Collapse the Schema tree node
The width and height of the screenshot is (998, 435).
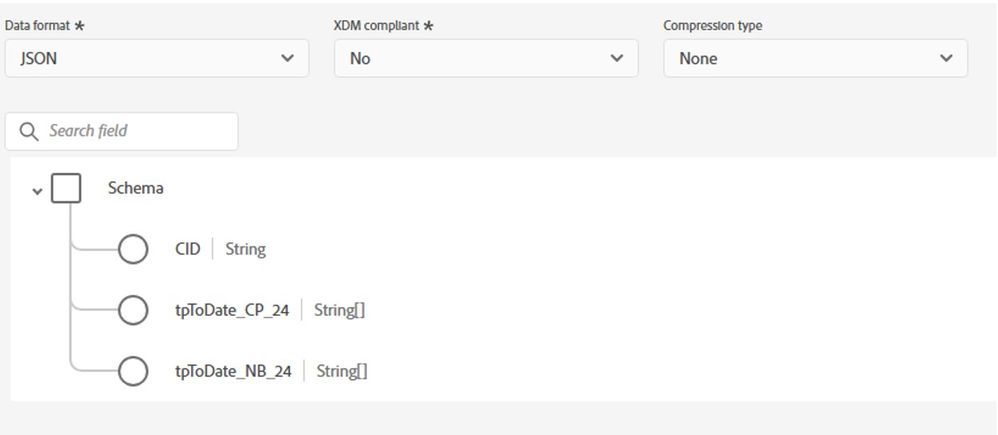click(x=38, y=190)
